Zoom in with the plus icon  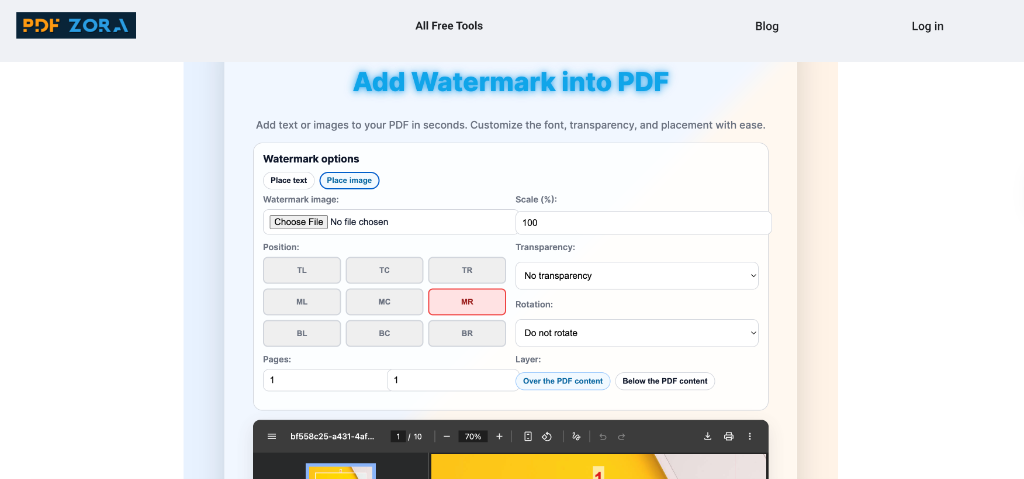(499, 437)
